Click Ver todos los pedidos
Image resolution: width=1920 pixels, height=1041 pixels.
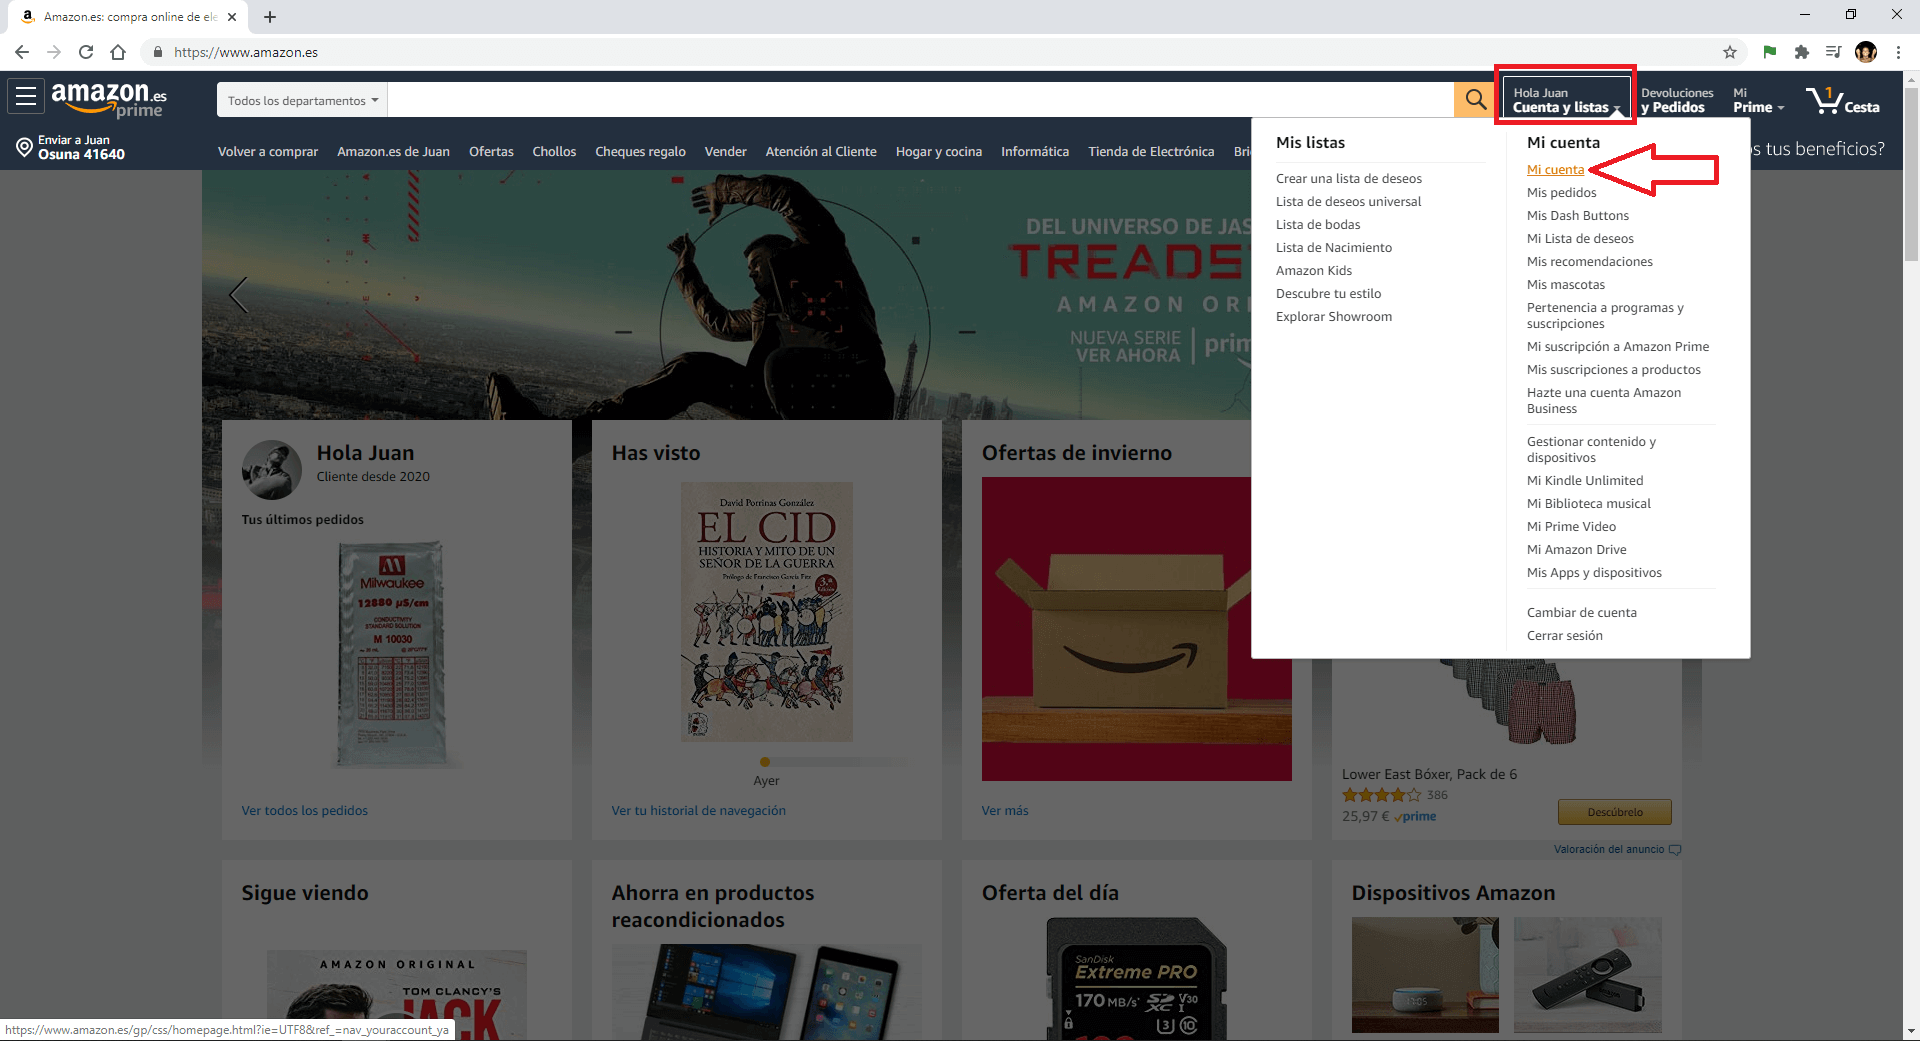(x=304, y=811)
